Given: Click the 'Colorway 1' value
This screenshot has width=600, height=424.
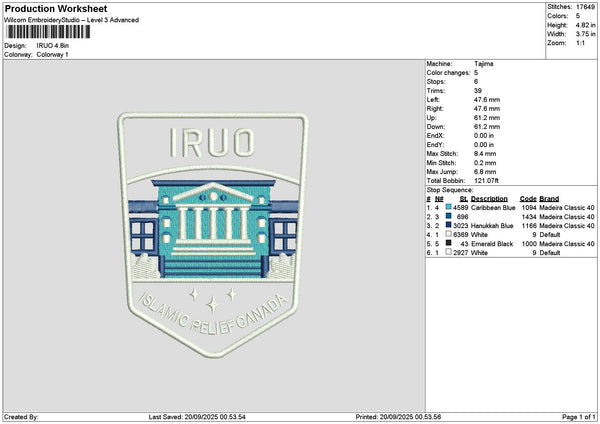Looking at the screenshot, I should pos(52,55).
